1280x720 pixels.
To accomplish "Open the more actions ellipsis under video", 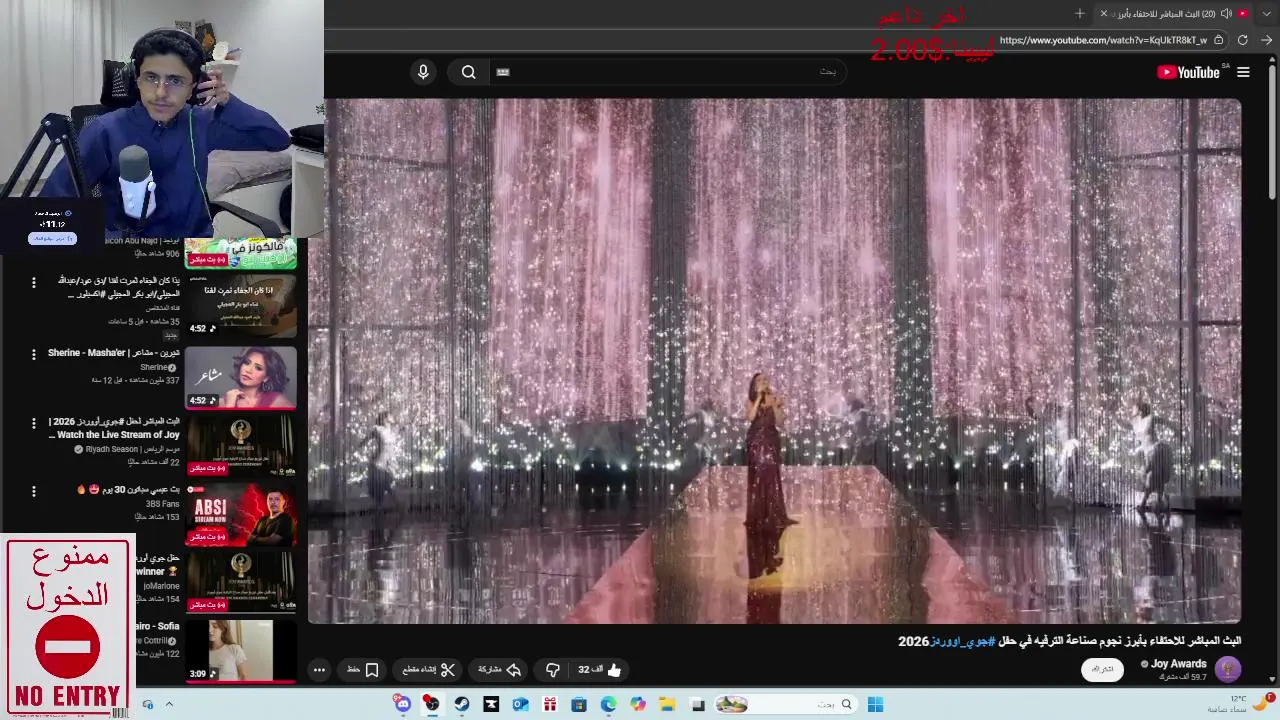I will point(319,670).
